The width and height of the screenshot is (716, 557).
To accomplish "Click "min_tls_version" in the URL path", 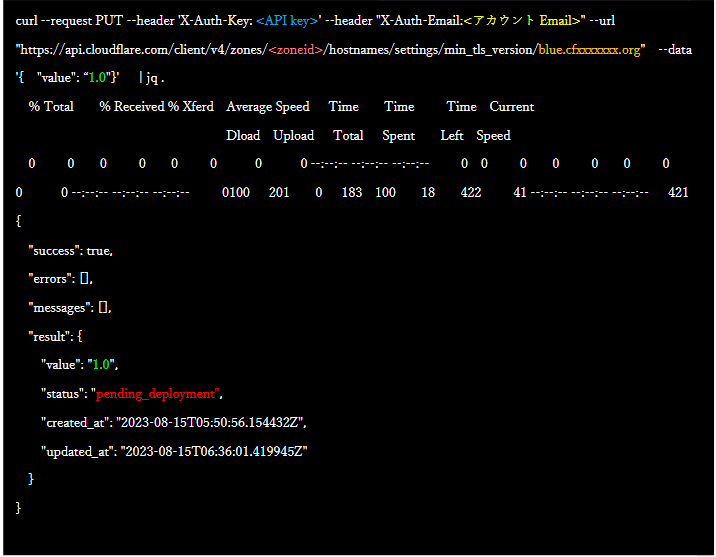I will click(488, 50).
